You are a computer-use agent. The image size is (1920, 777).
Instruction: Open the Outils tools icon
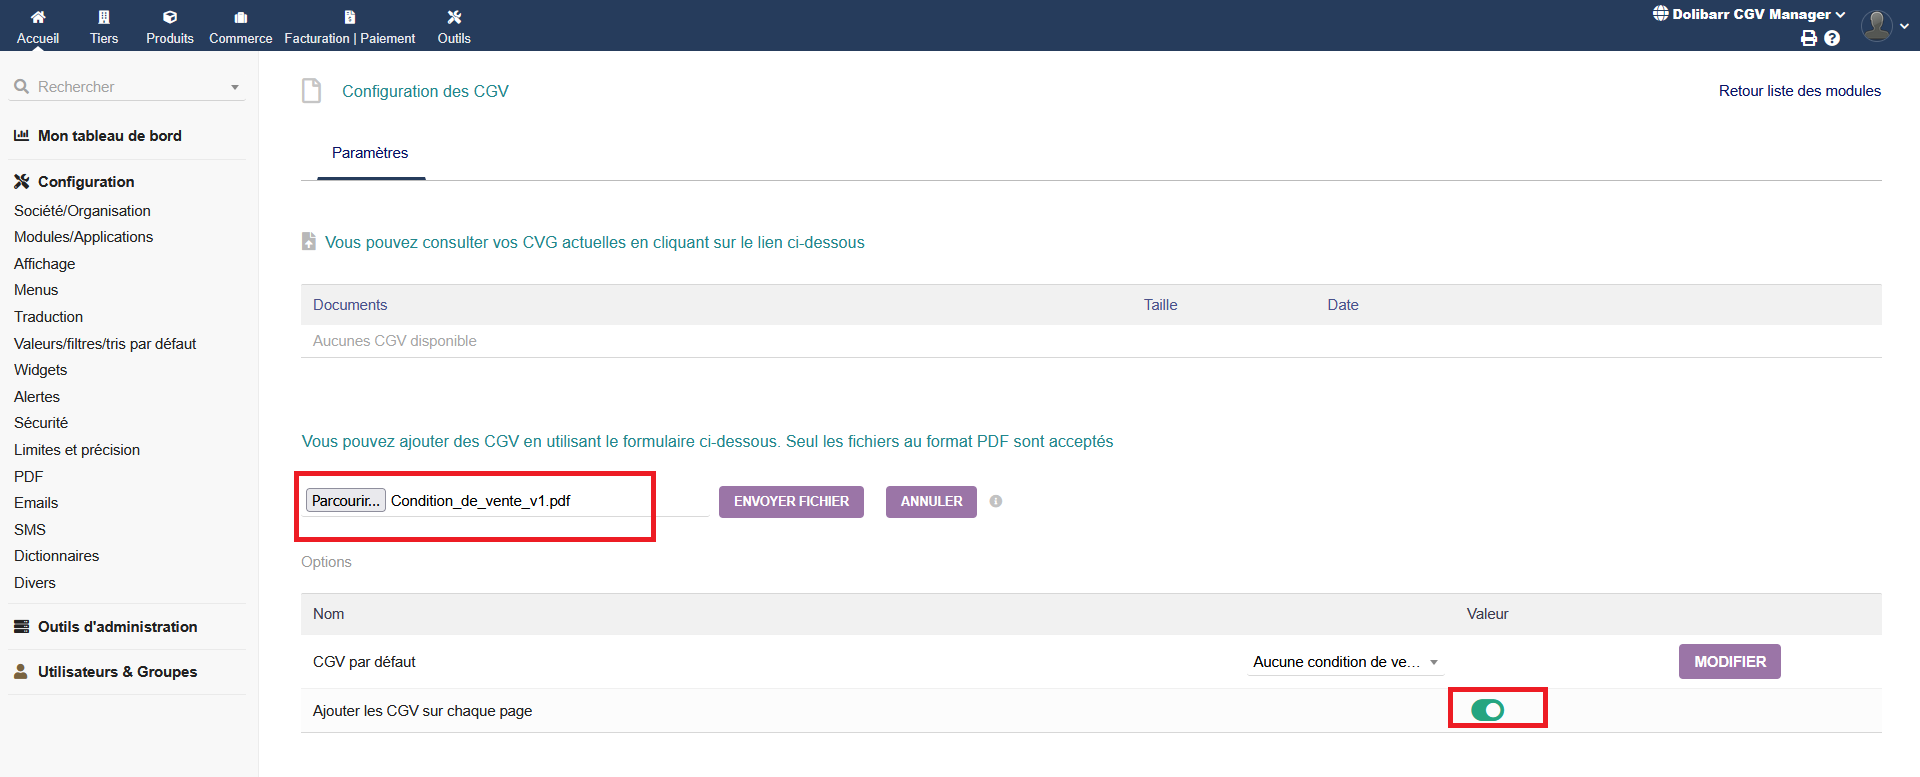pos(454,17)
